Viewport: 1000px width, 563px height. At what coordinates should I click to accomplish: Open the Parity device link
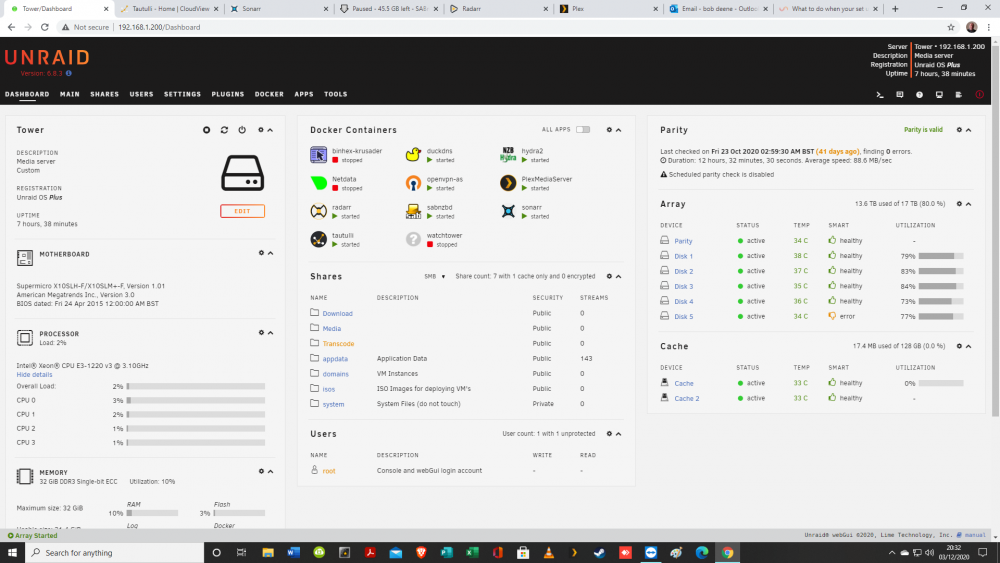pyautogui.click(x=683, y=241)
